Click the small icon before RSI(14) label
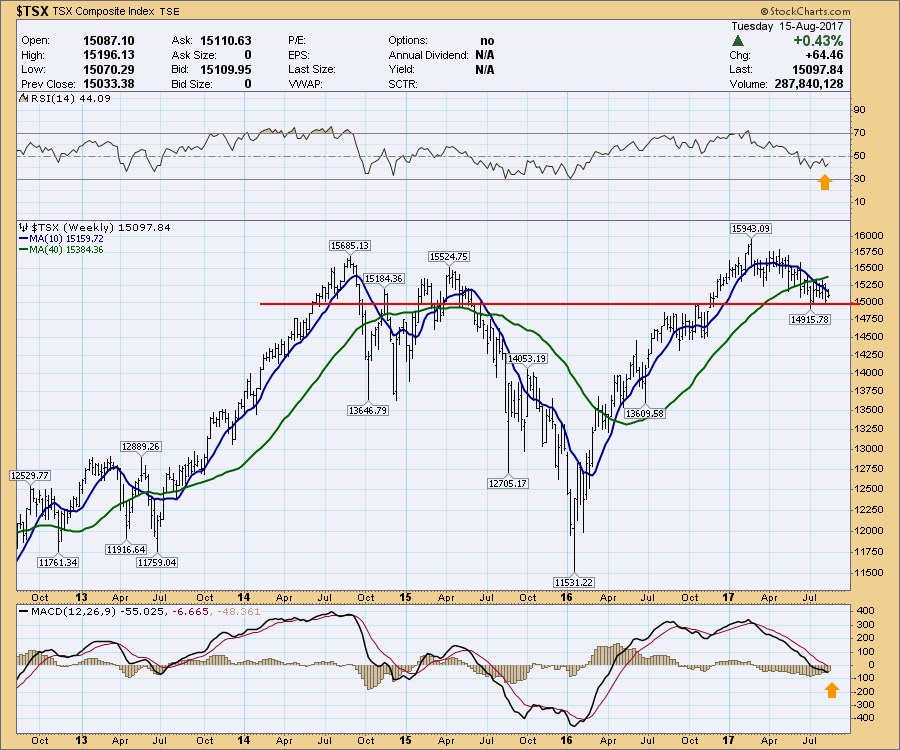 click(24, 98)
